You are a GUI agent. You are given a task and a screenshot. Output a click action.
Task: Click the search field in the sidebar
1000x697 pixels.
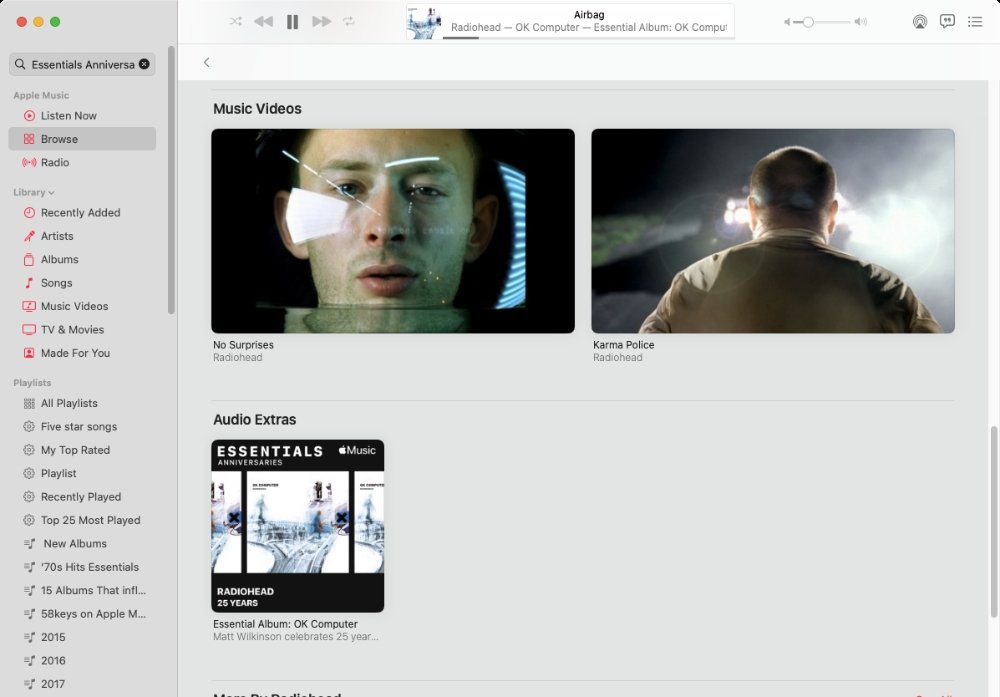[x=82, y=64]
